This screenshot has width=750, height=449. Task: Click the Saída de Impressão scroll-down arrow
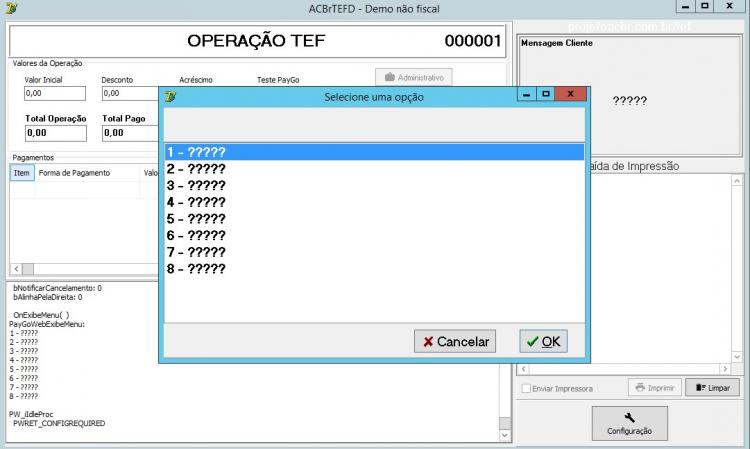(x=737, y=357)
